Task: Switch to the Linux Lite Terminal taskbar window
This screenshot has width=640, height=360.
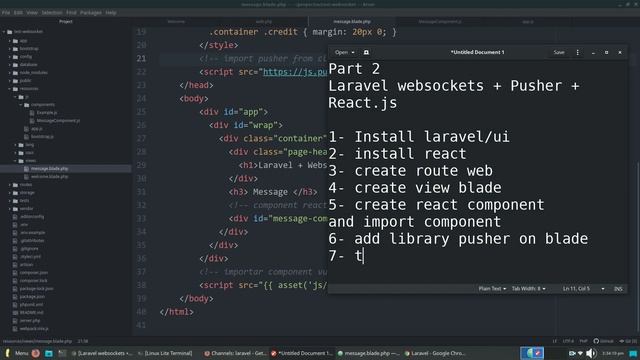Action: (x=165, y=353)
